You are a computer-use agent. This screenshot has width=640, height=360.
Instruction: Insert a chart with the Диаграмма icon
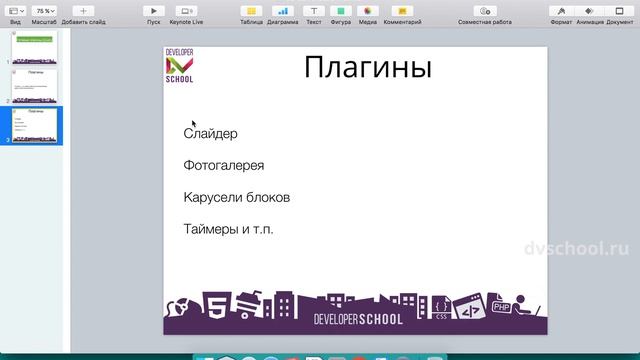click(x=282, y=11)
